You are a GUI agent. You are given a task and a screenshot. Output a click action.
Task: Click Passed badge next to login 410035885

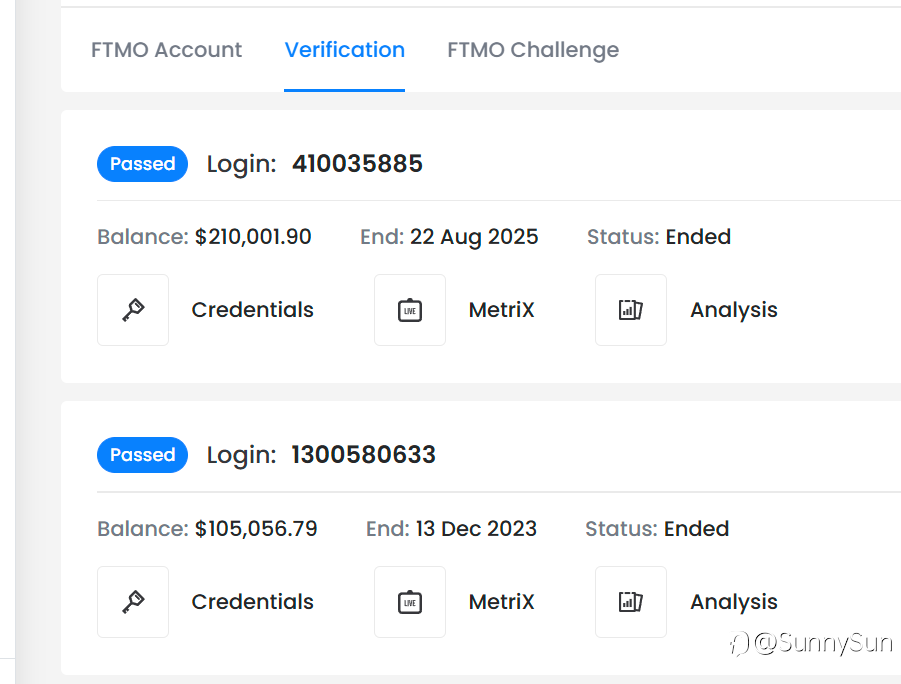(142, 164)
